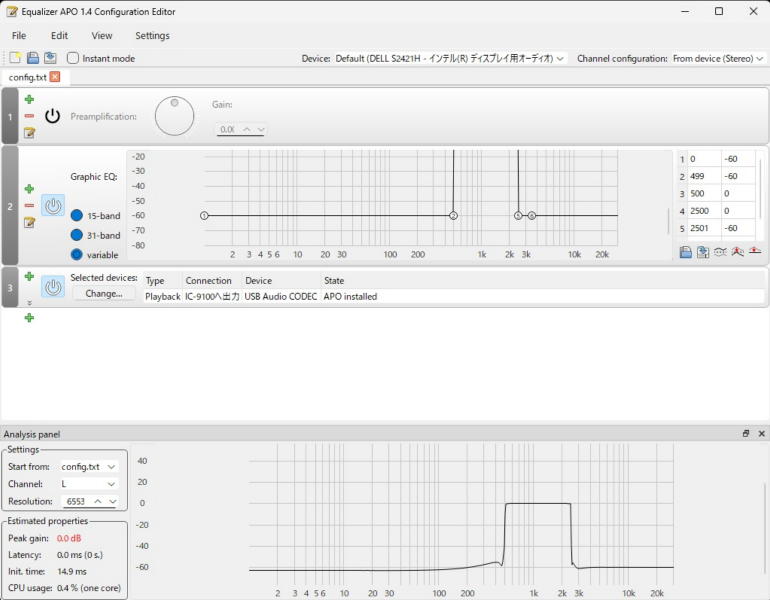This screenshot has width=770, height=600.
Task: Expand the analysis Channel L dropdown
Action: (x=89, y=484)
